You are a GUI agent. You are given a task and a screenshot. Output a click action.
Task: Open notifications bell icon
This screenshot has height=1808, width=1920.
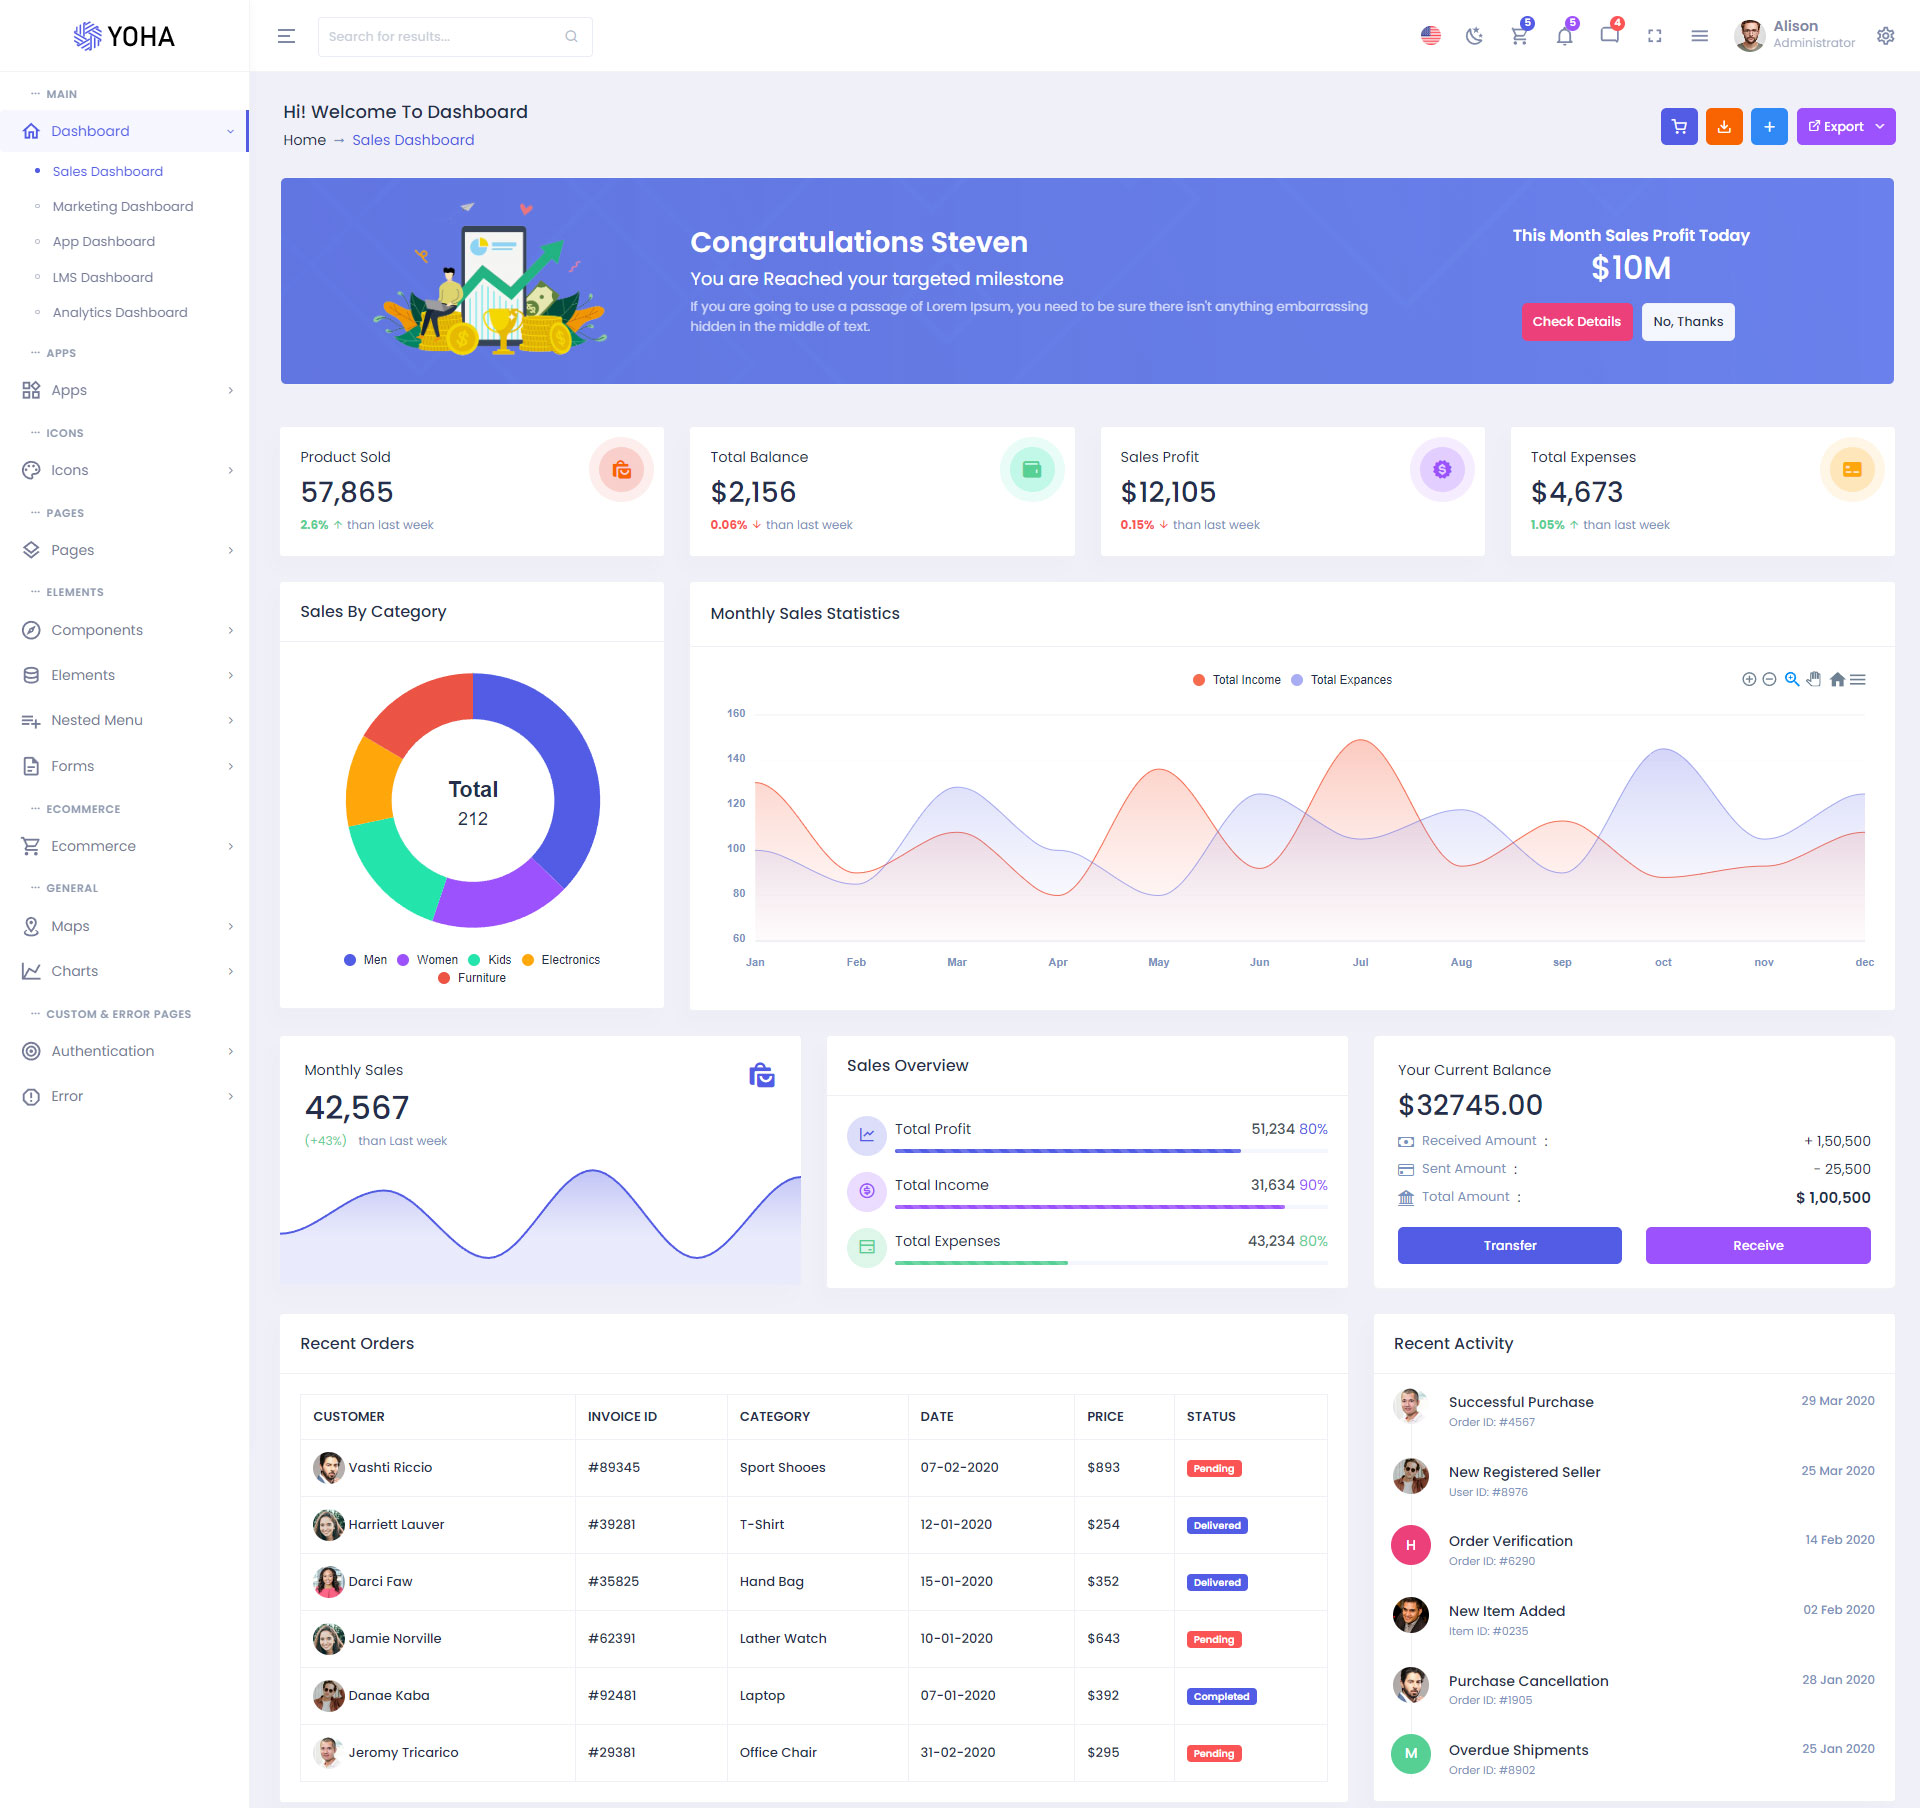click(1564, 37)
